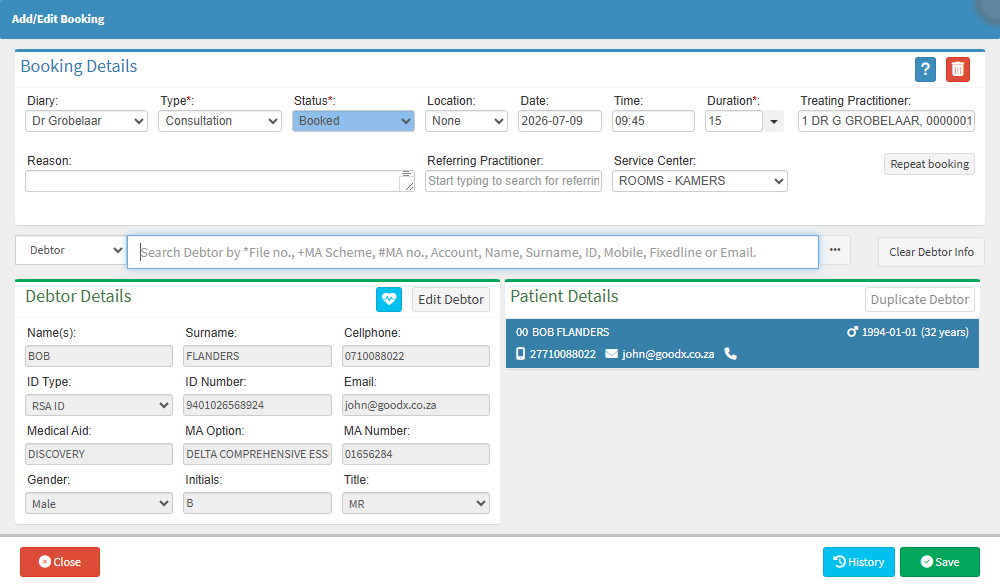Click the Search Debtor input field
The width and height of the screenshot is (1000, 587).
[x=473, y=252]
